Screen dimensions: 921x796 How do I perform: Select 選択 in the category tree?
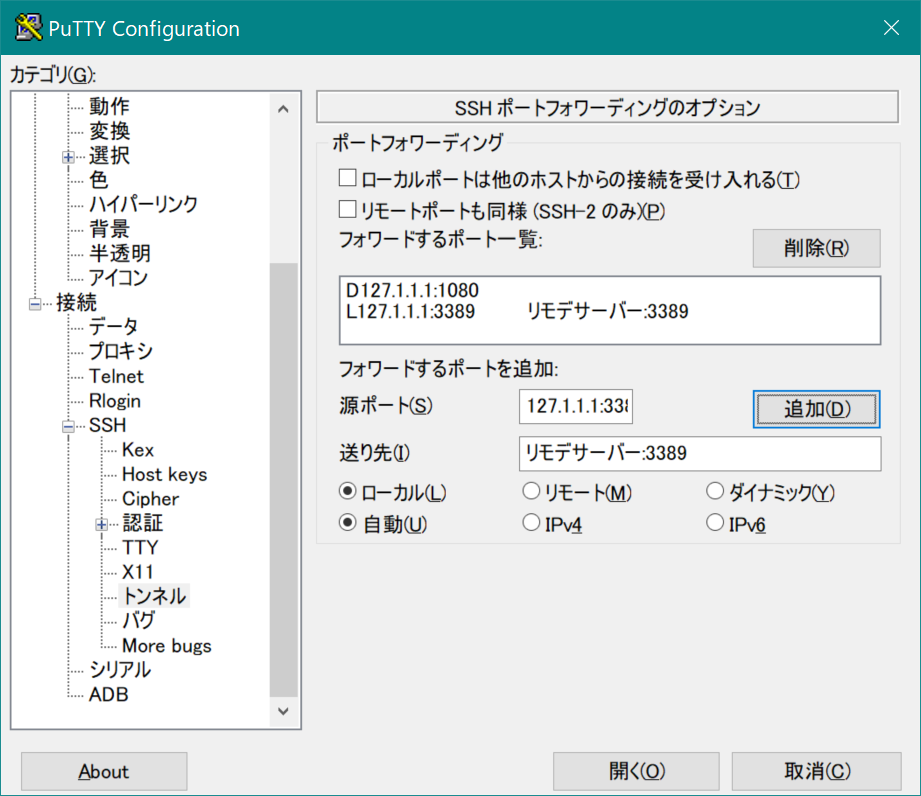pos(109,156)
